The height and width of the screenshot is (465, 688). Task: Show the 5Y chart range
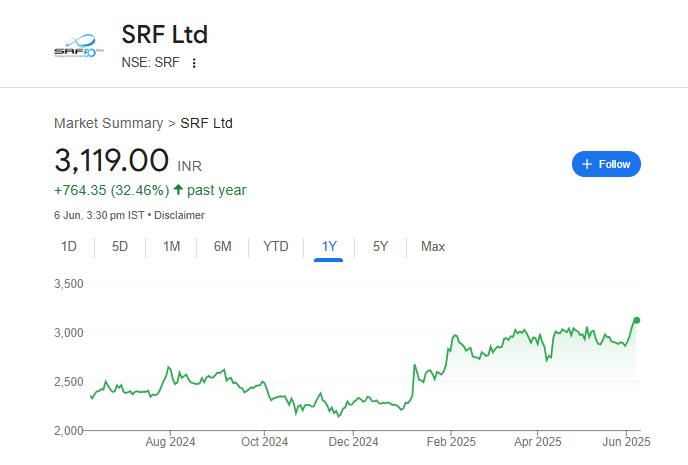point(380,247)
